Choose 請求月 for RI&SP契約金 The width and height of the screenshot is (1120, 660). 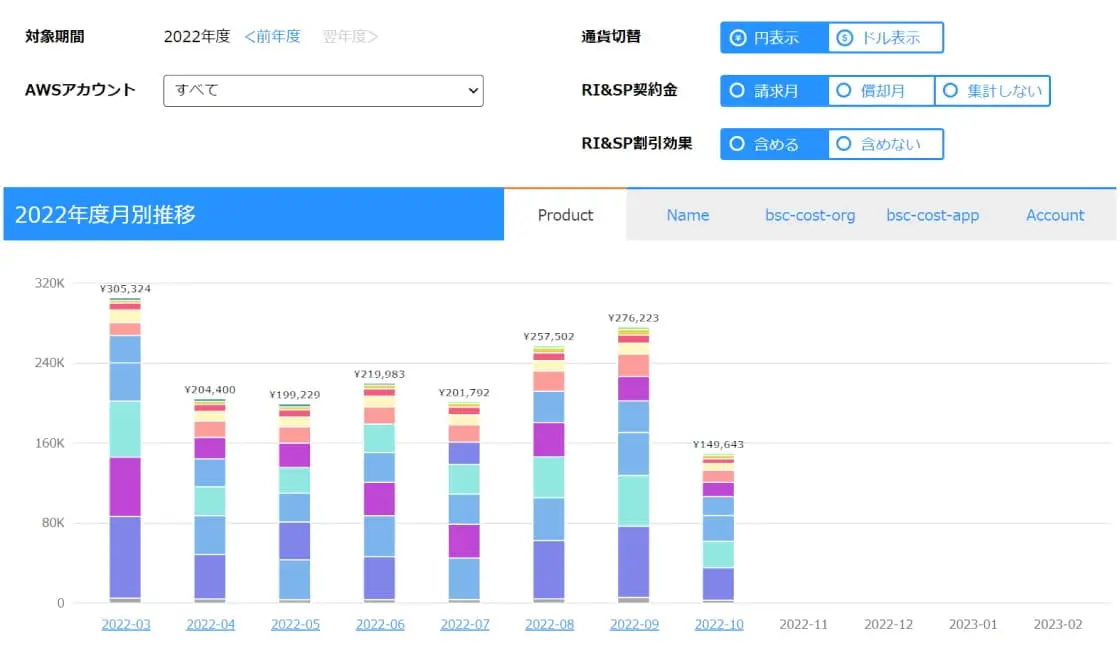coord(774,91)
